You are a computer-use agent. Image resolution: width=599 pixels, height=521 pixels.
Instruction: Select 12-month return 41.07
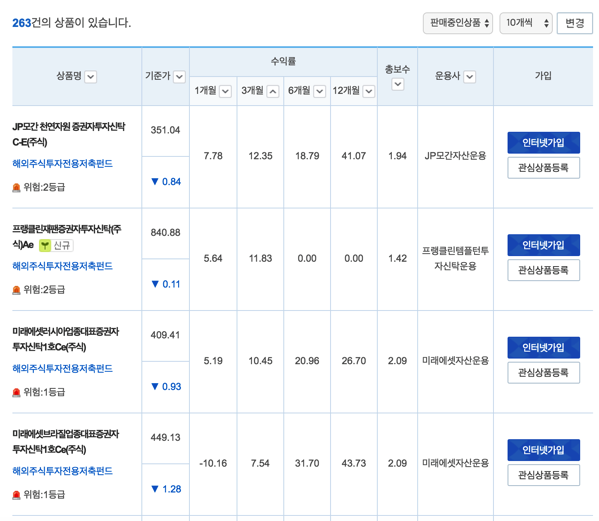click(x=354, y=156)
